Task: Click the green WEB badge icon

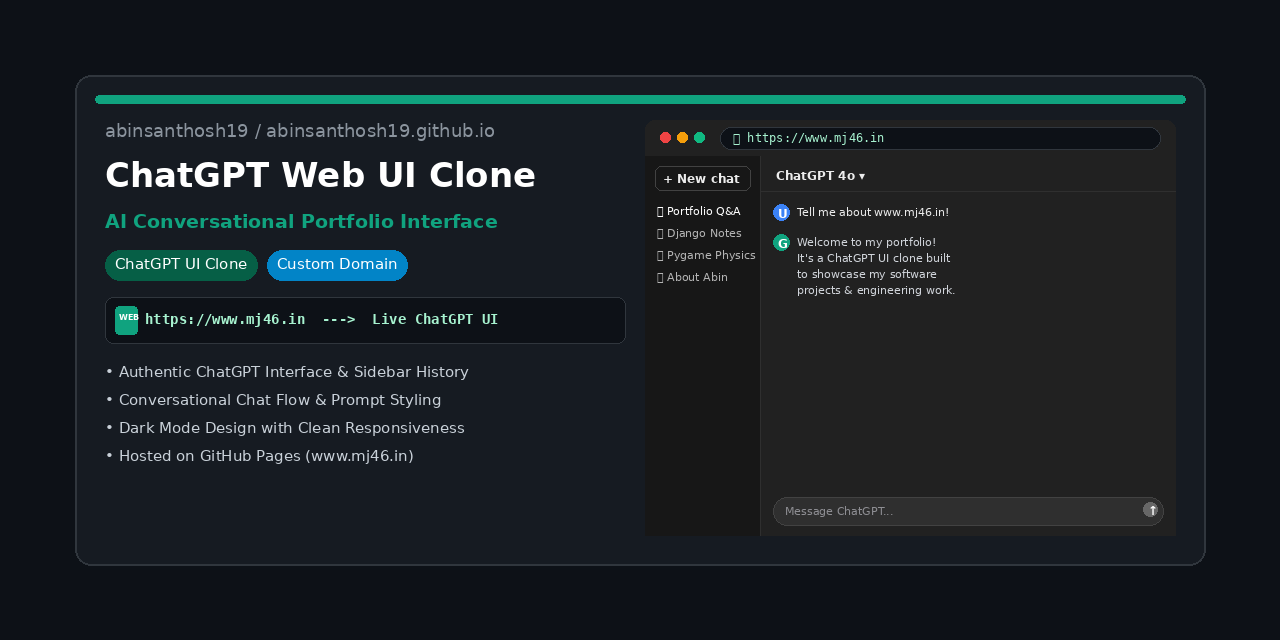Action: click(127, 320)
